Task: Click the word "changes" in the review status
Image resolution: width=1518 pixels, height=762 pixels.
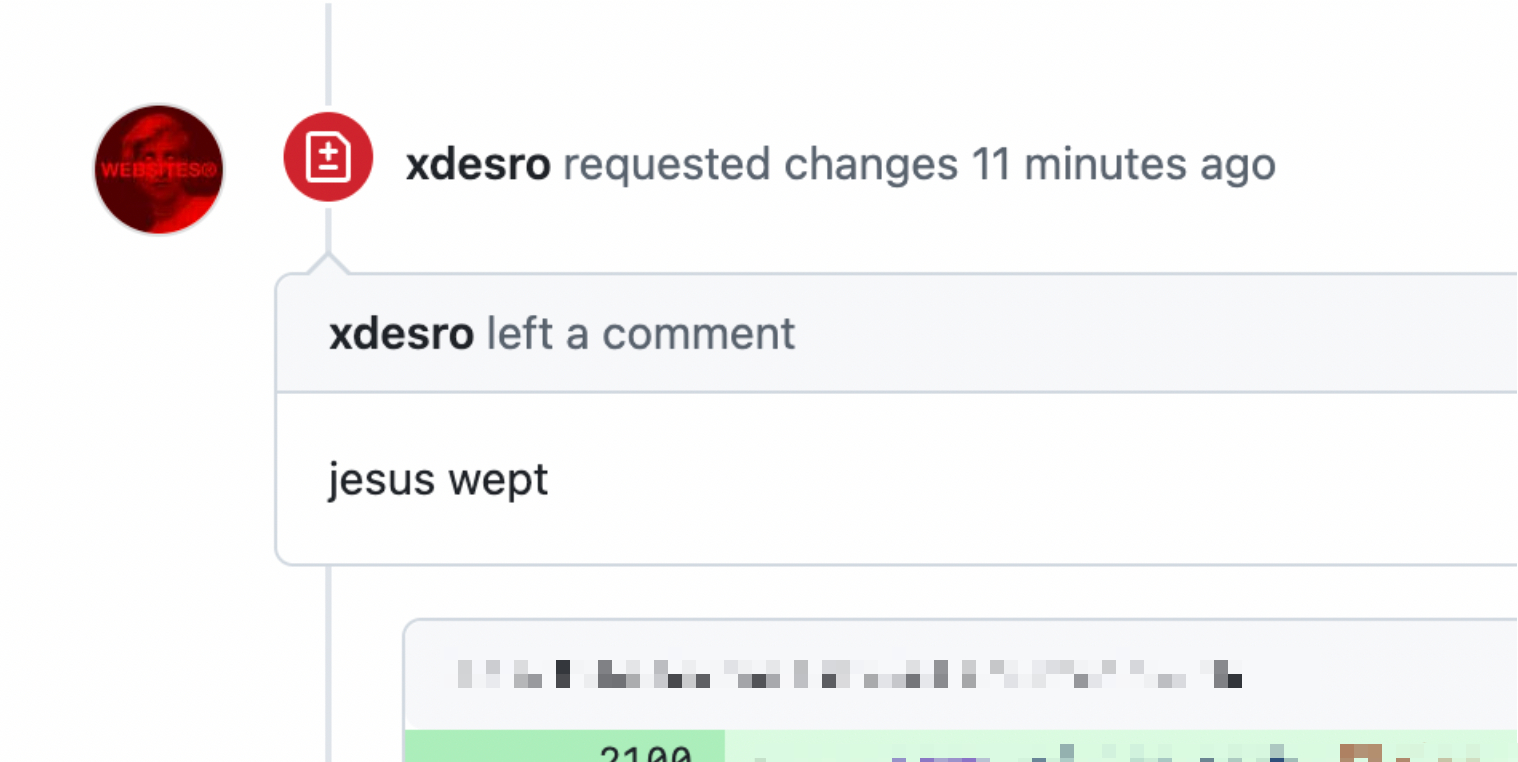Action: point(870,165)
